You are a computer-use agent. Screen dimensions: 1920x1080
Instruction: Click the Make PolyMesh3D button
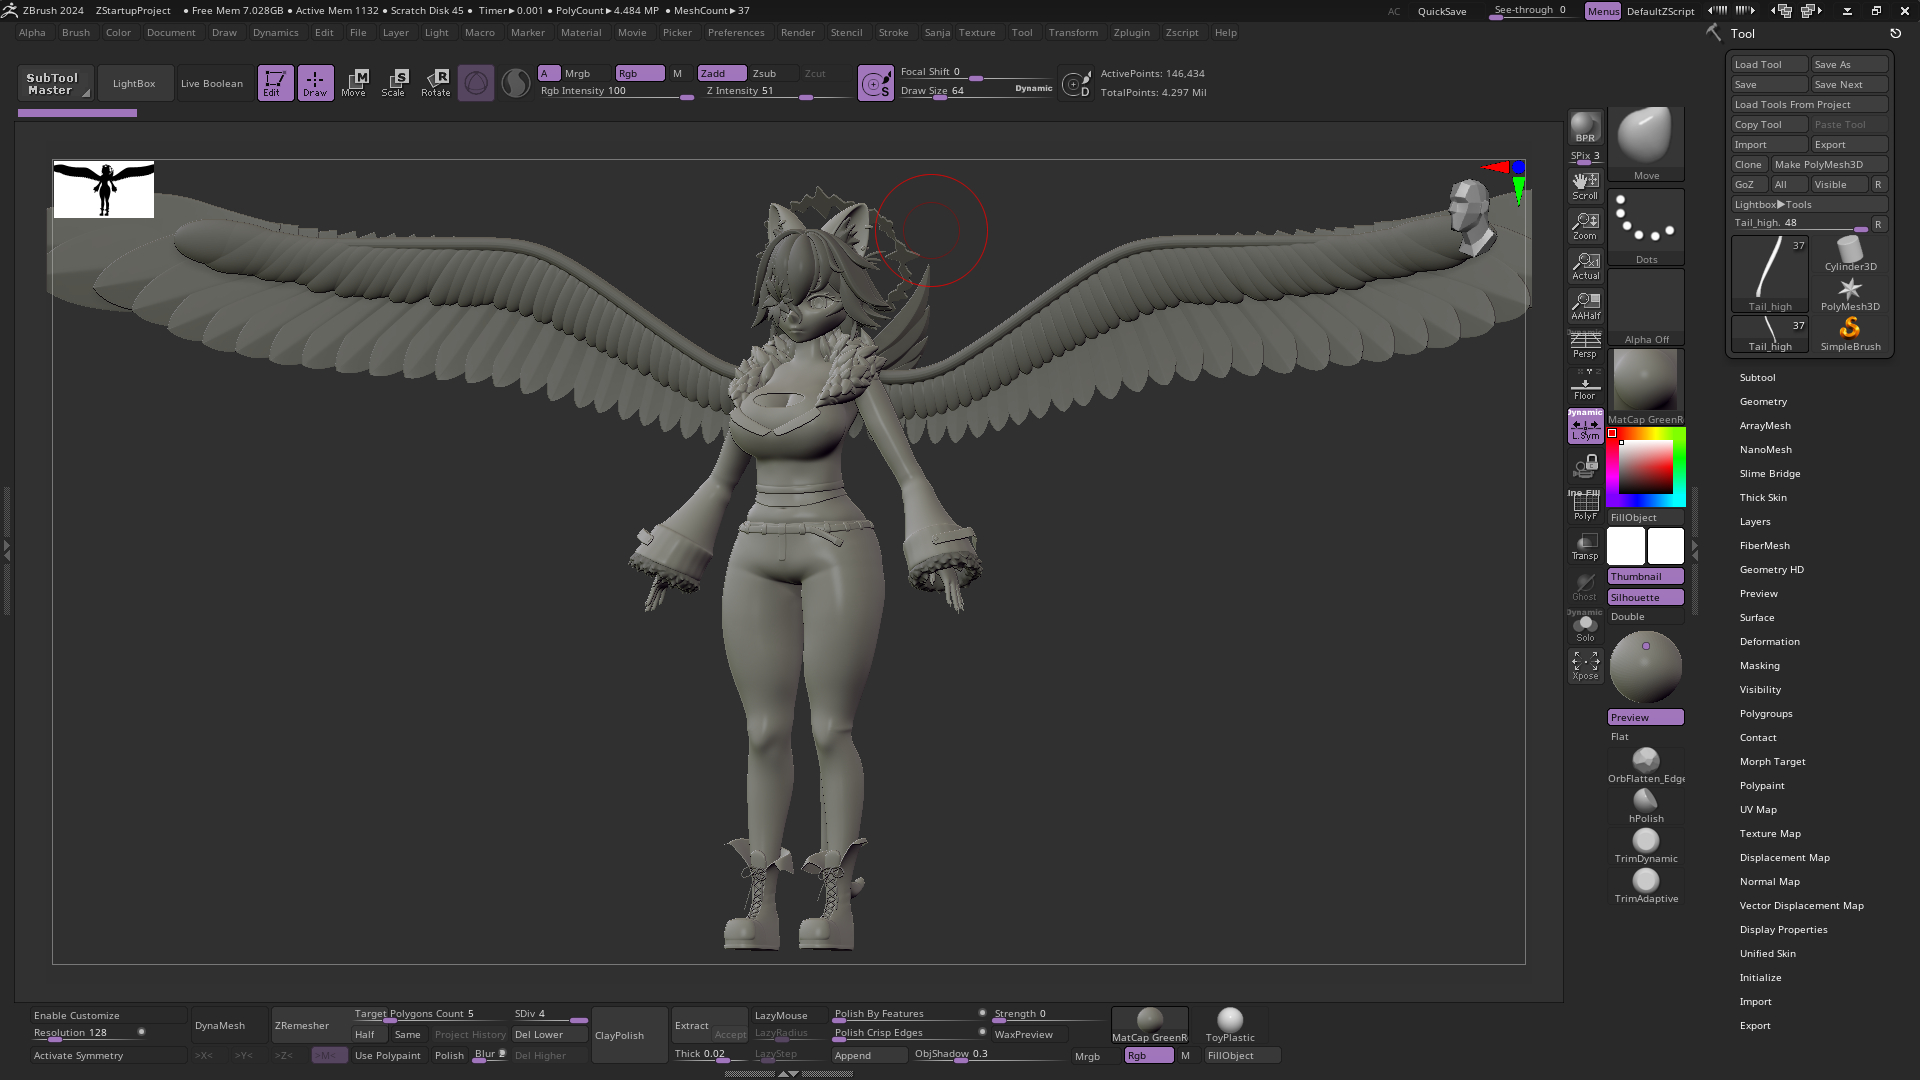(1829, 164)
